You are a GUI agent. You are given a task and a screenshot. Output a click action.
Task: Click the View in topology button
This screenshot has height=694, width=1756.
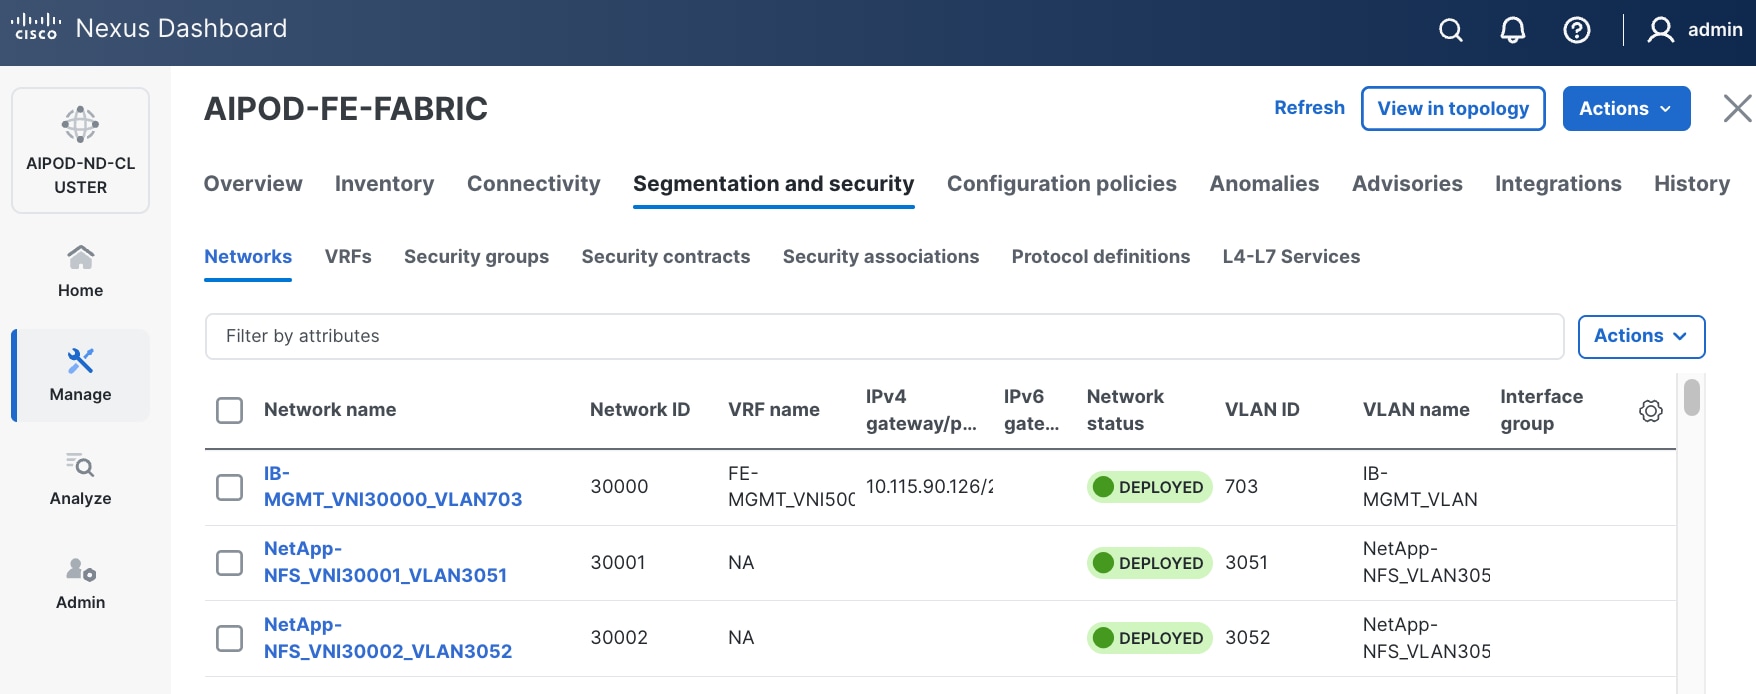[x=1452, y=108]
